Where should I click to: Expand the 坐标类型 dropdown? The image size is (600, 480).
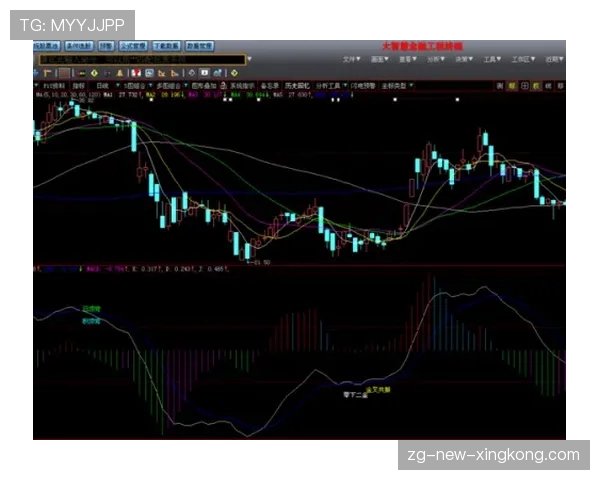pyautogui.click(x=411, y=86)
